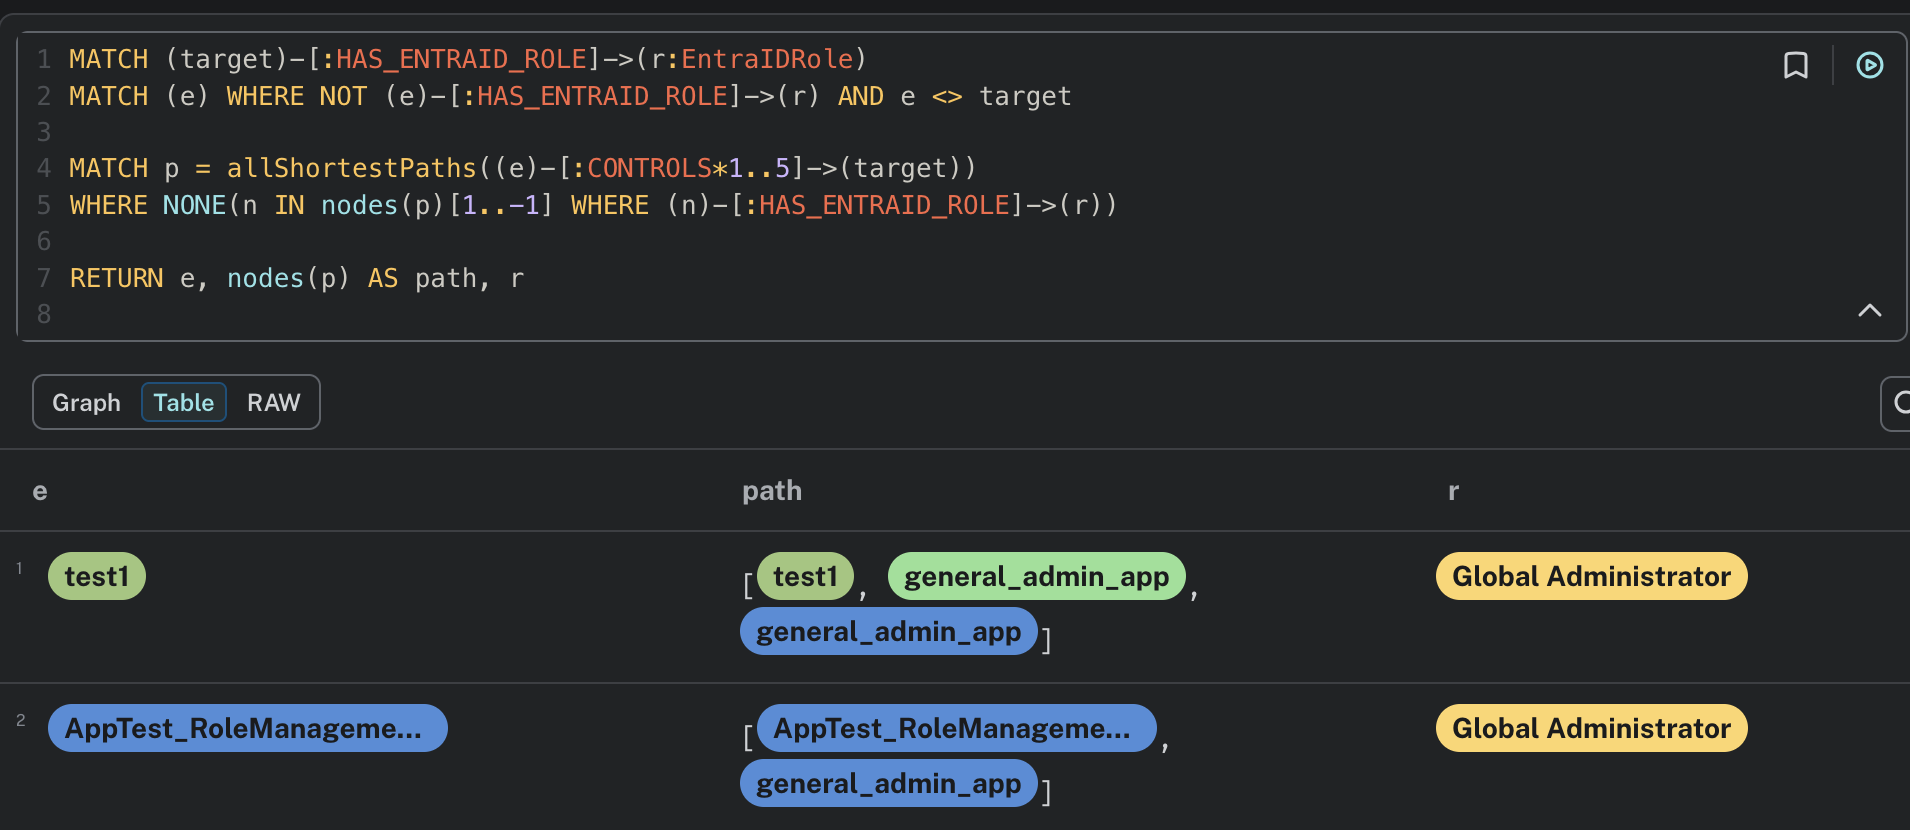Open Global Administrator role in row 1

click(x=1591, y=576)
